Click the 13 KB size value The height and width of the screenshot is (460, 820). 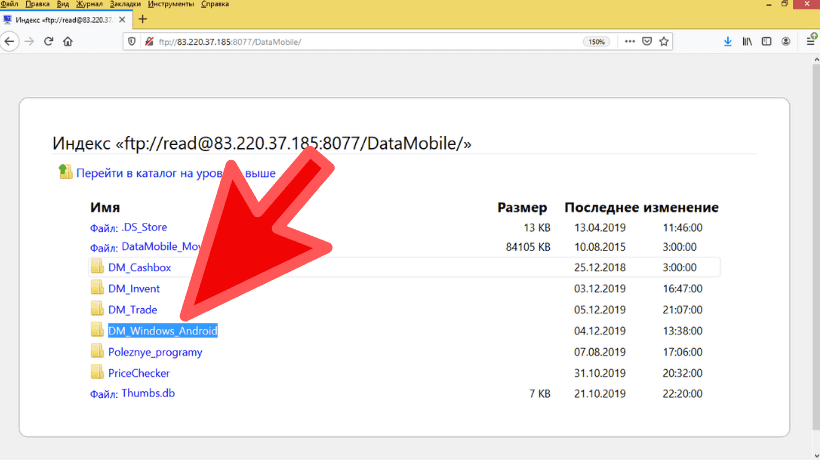click(x=537, y=228)
